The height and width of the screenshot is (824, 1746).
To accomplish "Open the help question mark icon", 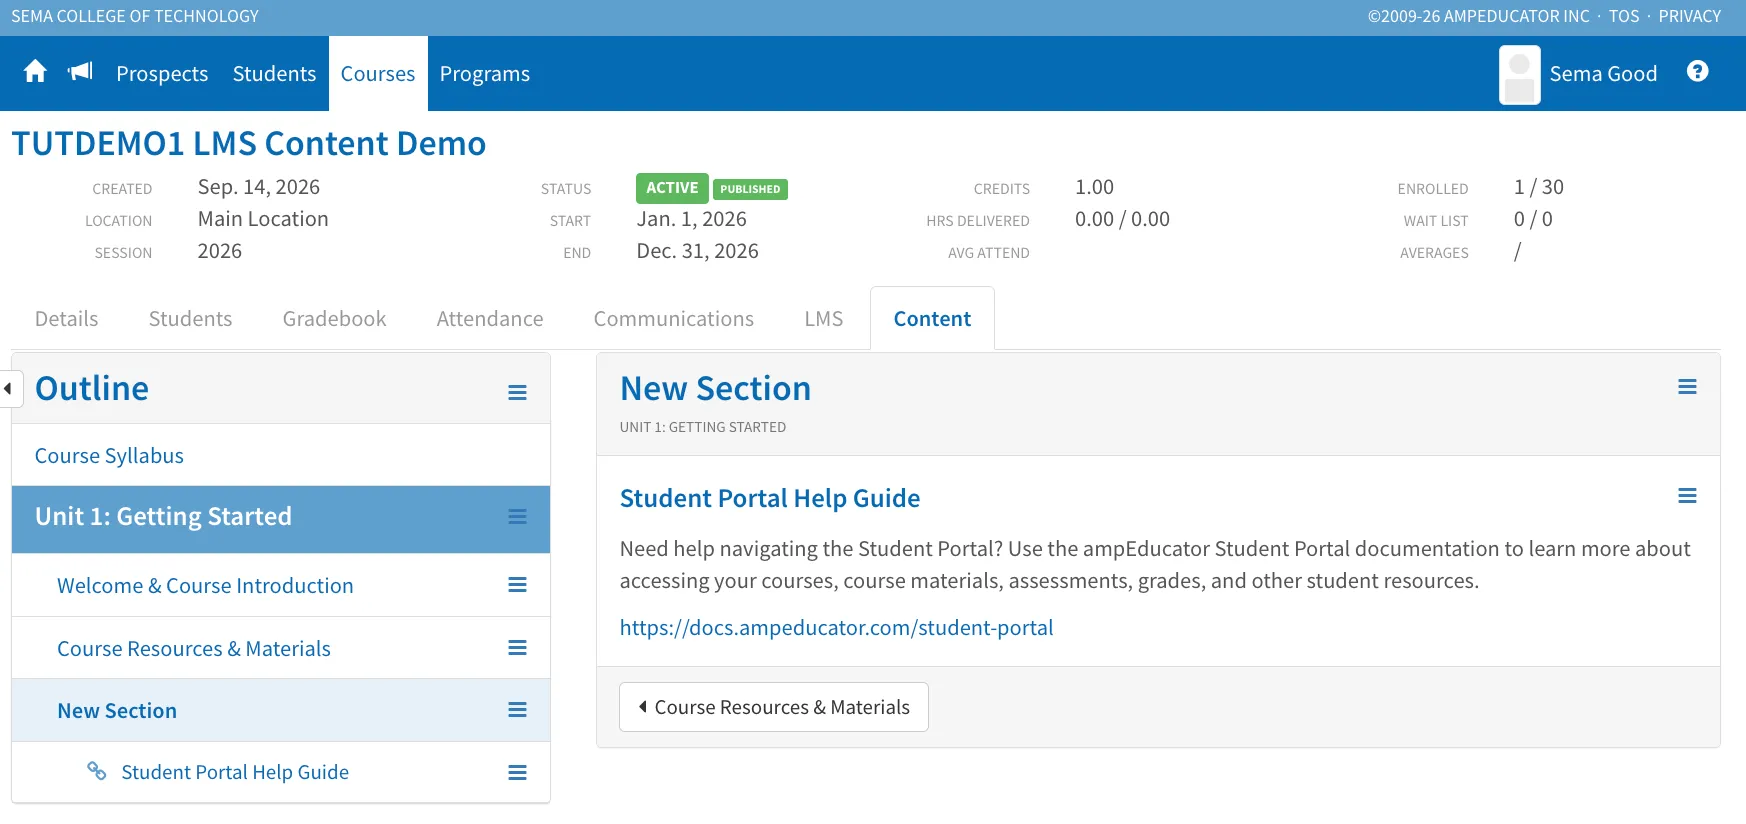I will click(1697, 71).
